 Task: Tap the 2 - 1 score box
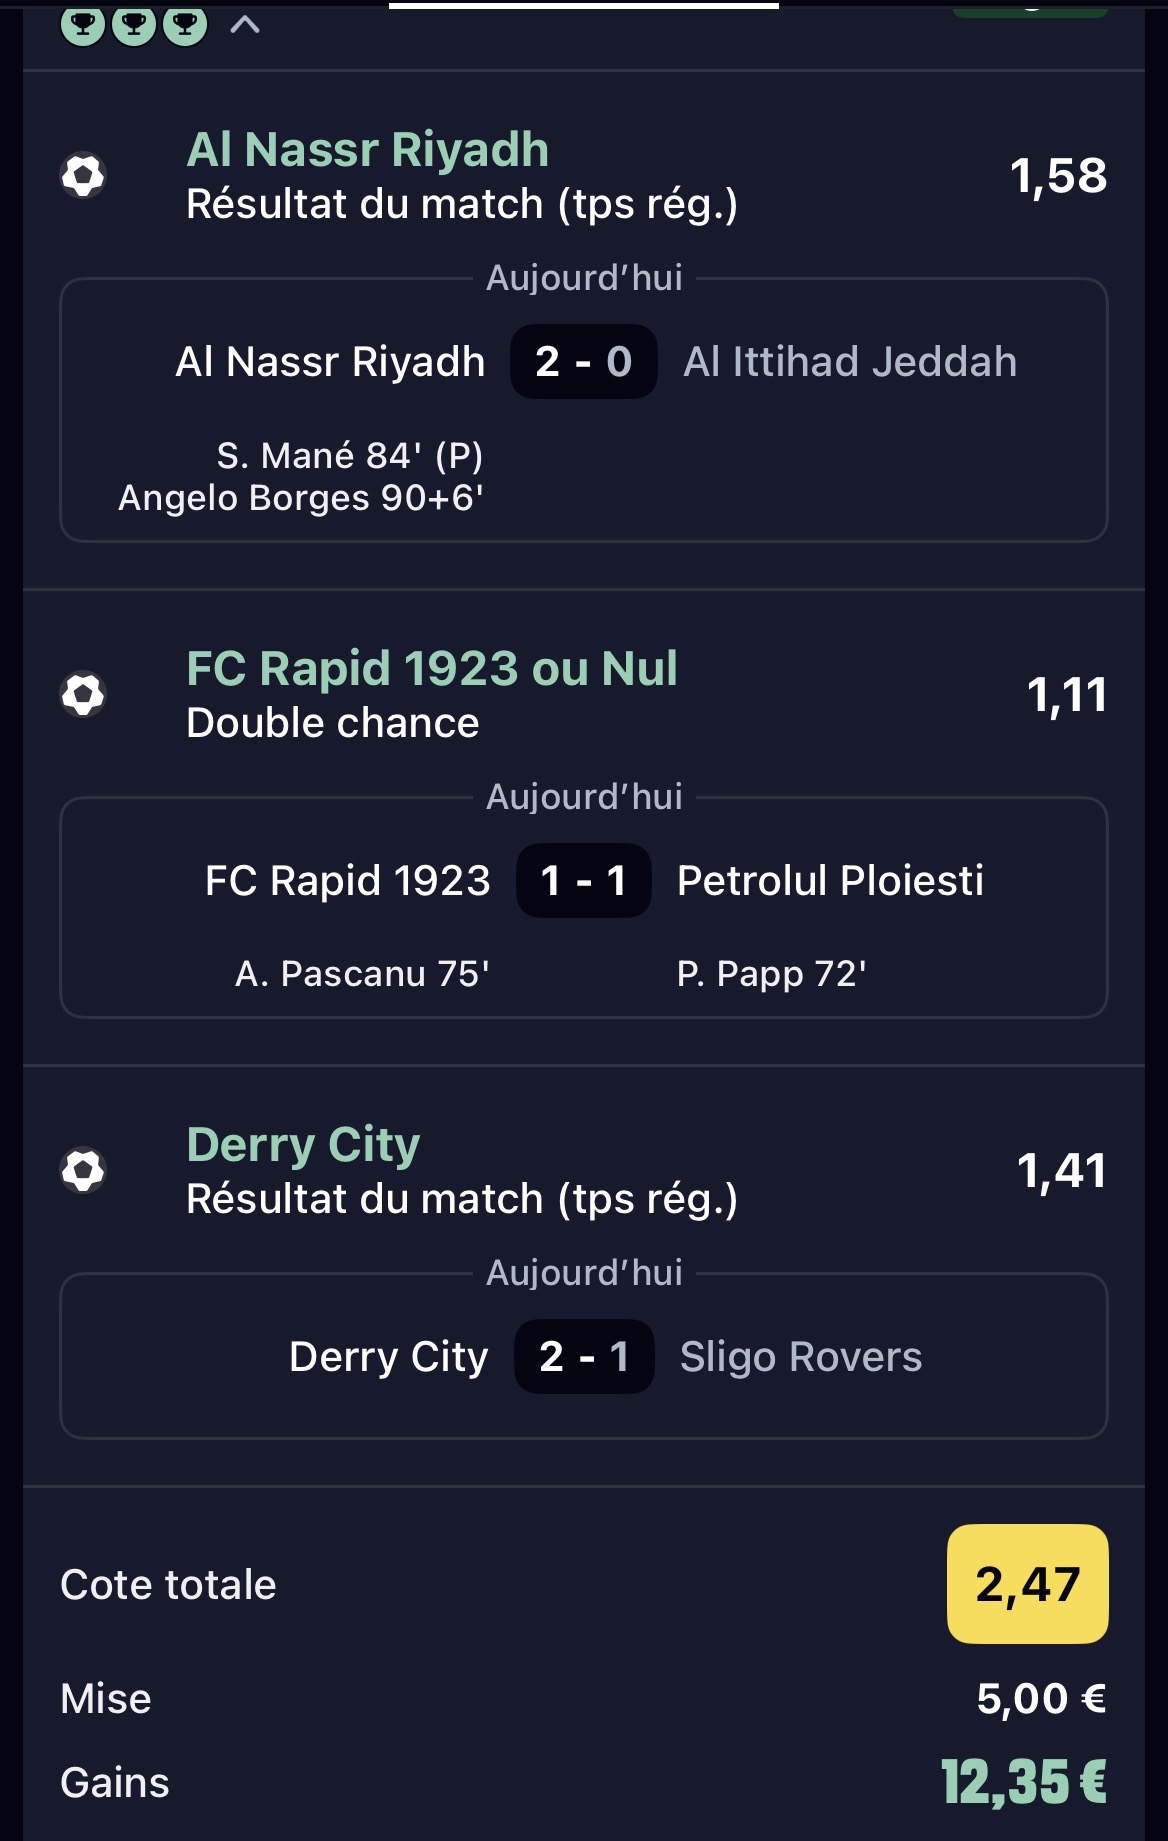coord(584,1357)
